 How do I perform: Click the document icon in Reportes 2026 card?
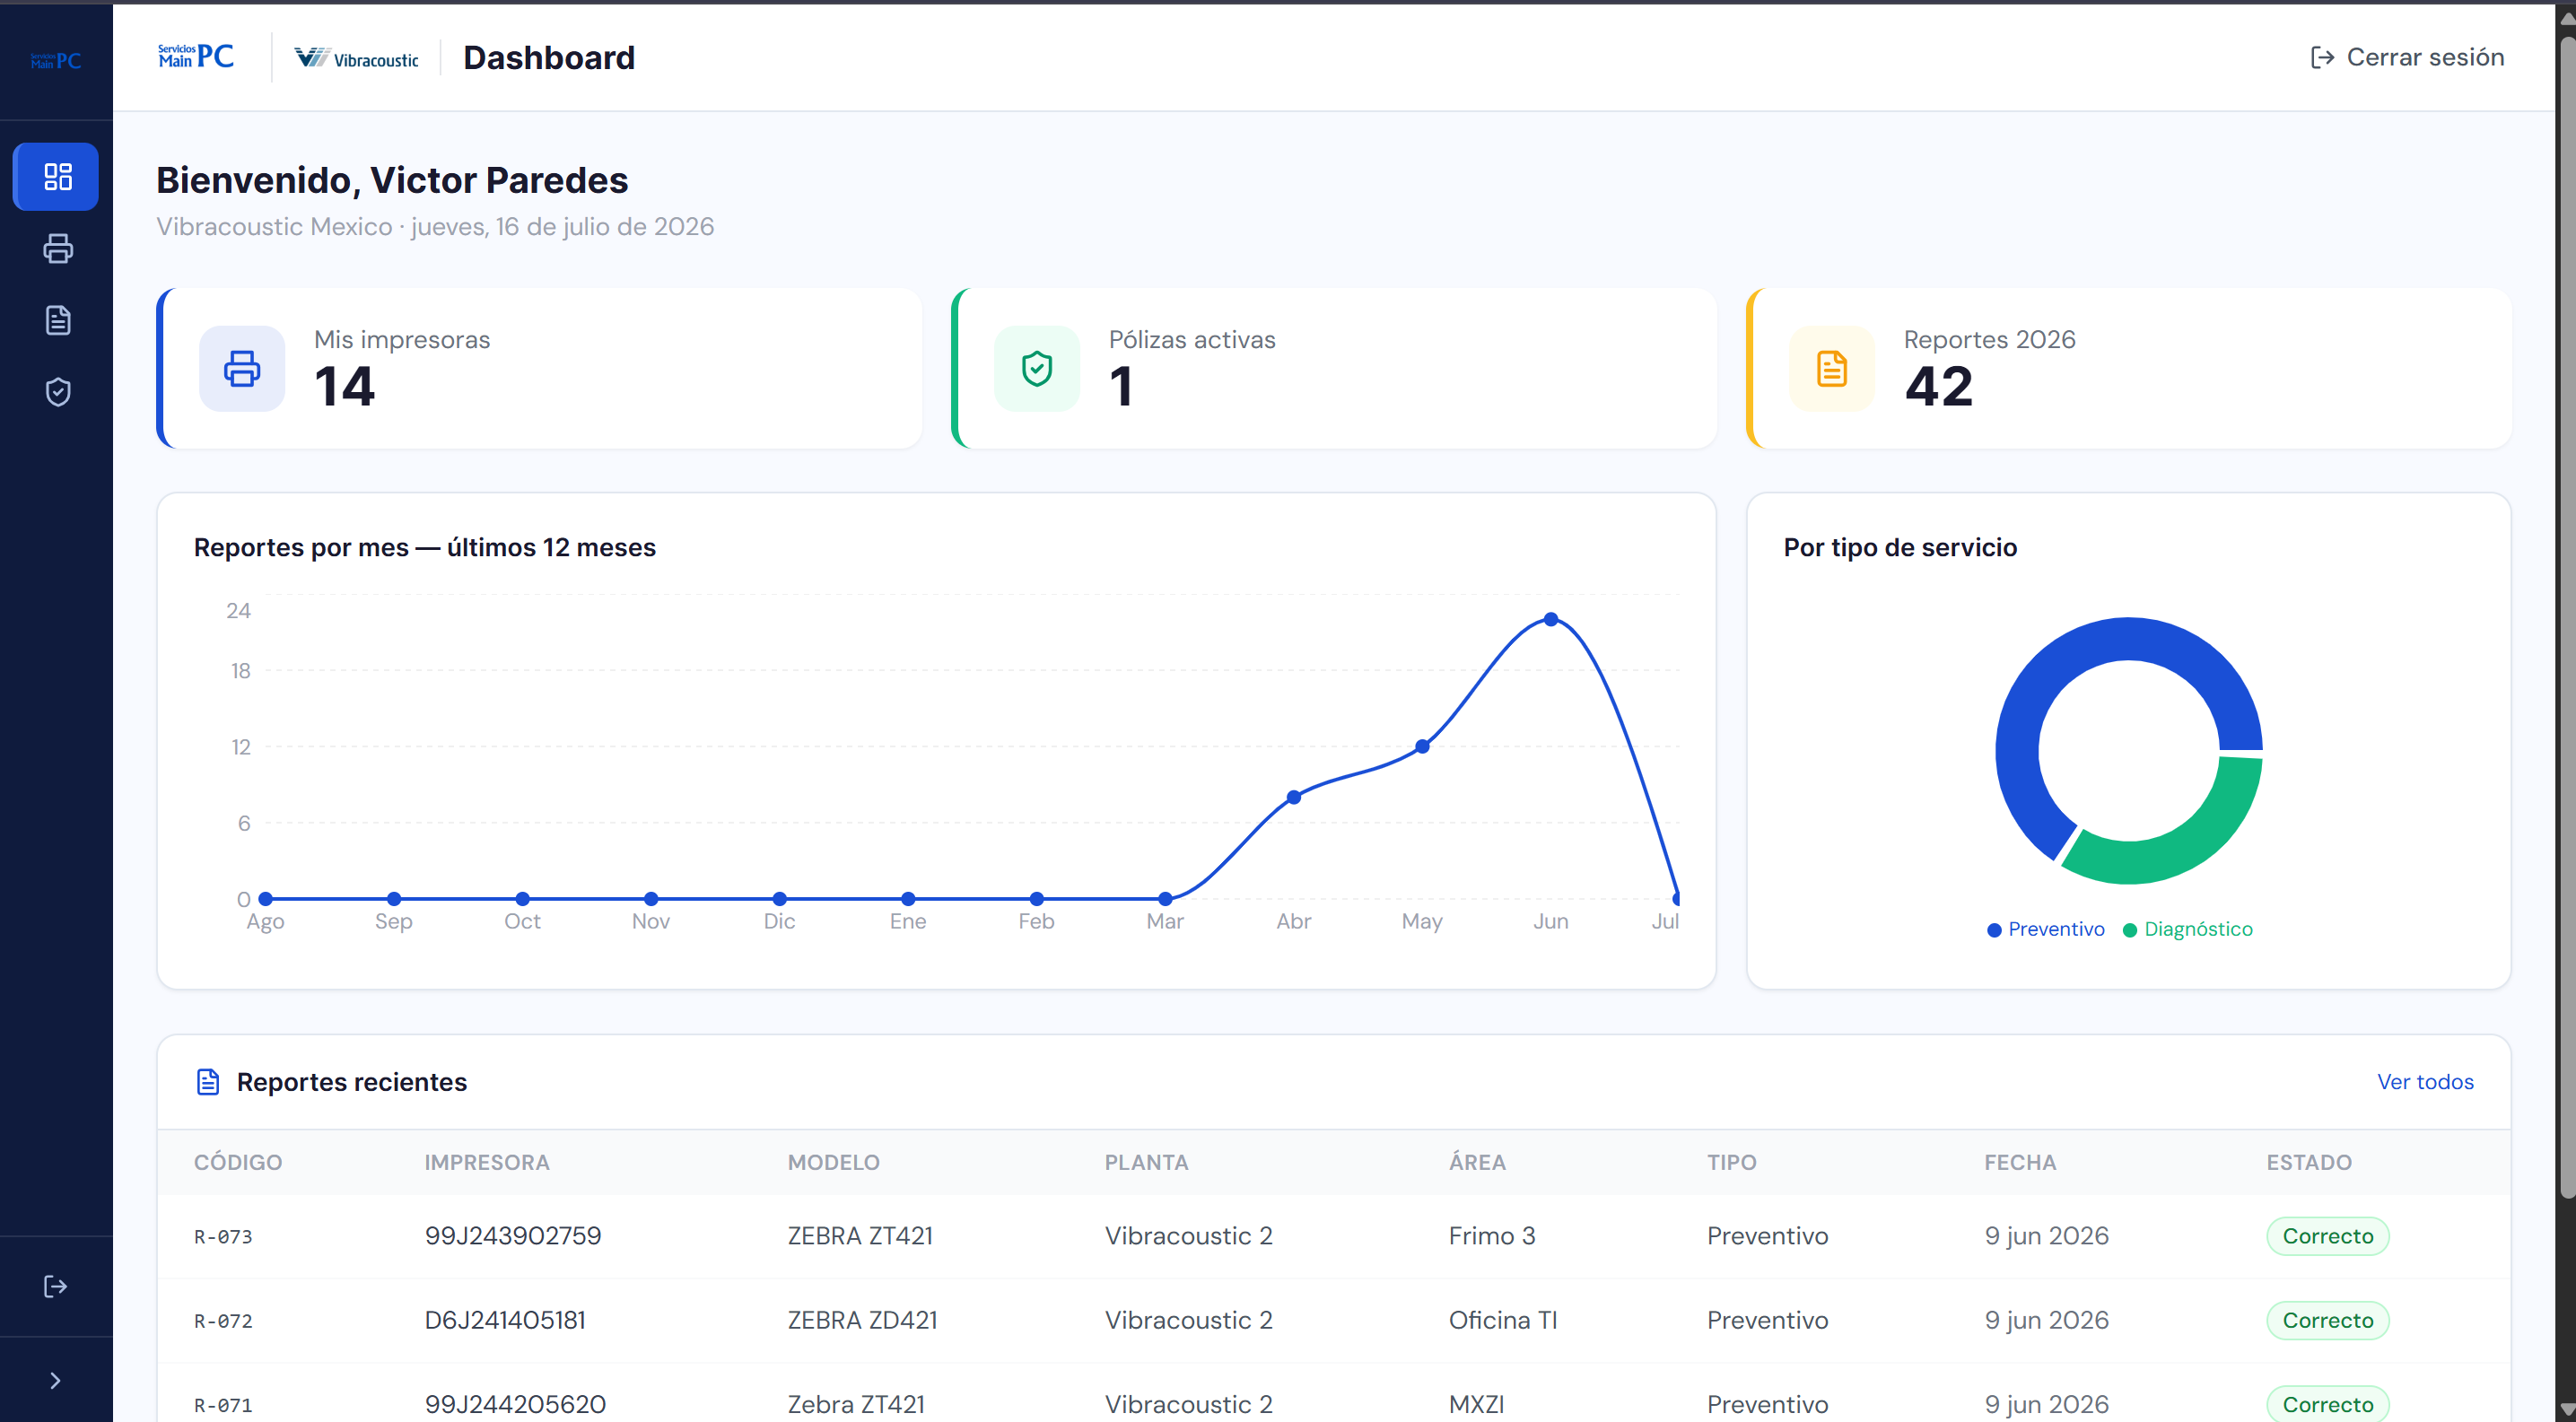1832,369
